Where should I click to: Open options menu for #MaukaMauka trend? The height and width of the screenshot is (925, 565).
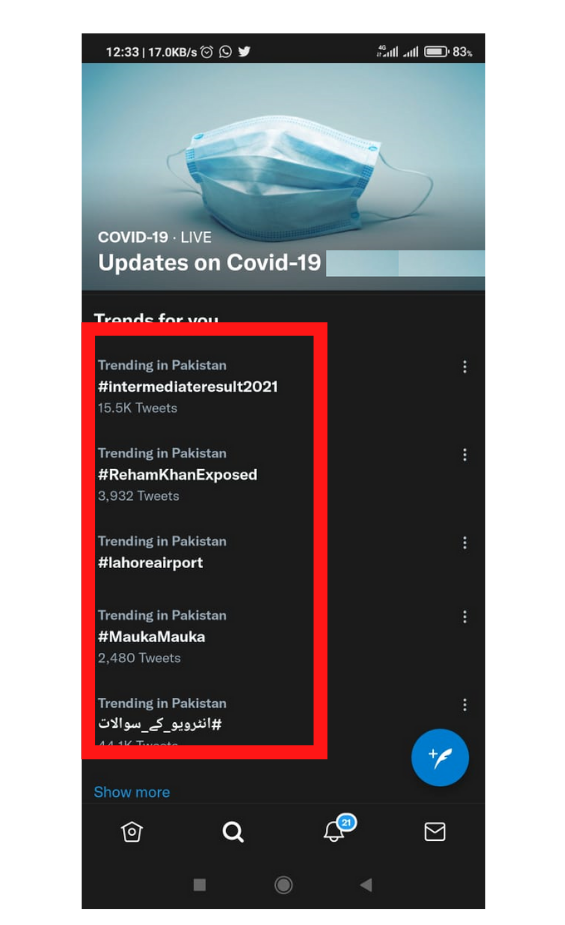pyautogui.click(x=465, y=617)
